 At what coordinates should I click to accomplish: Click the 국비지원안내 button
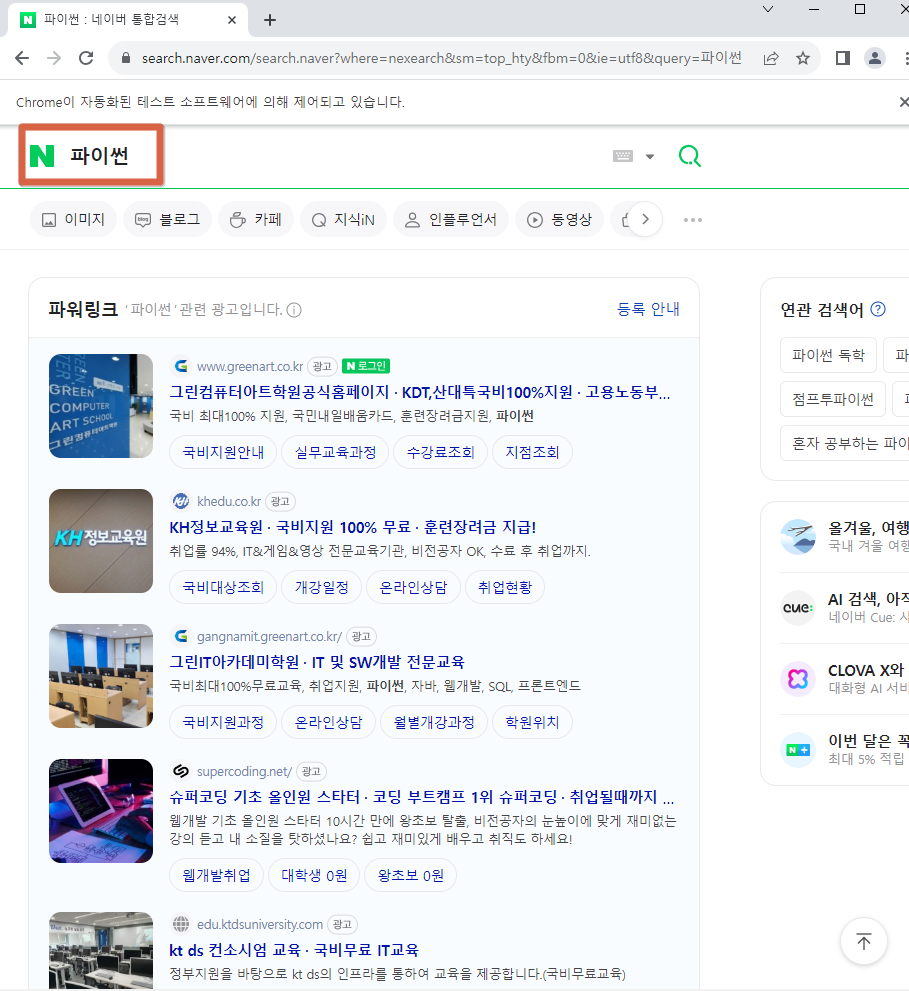point(223,452)
